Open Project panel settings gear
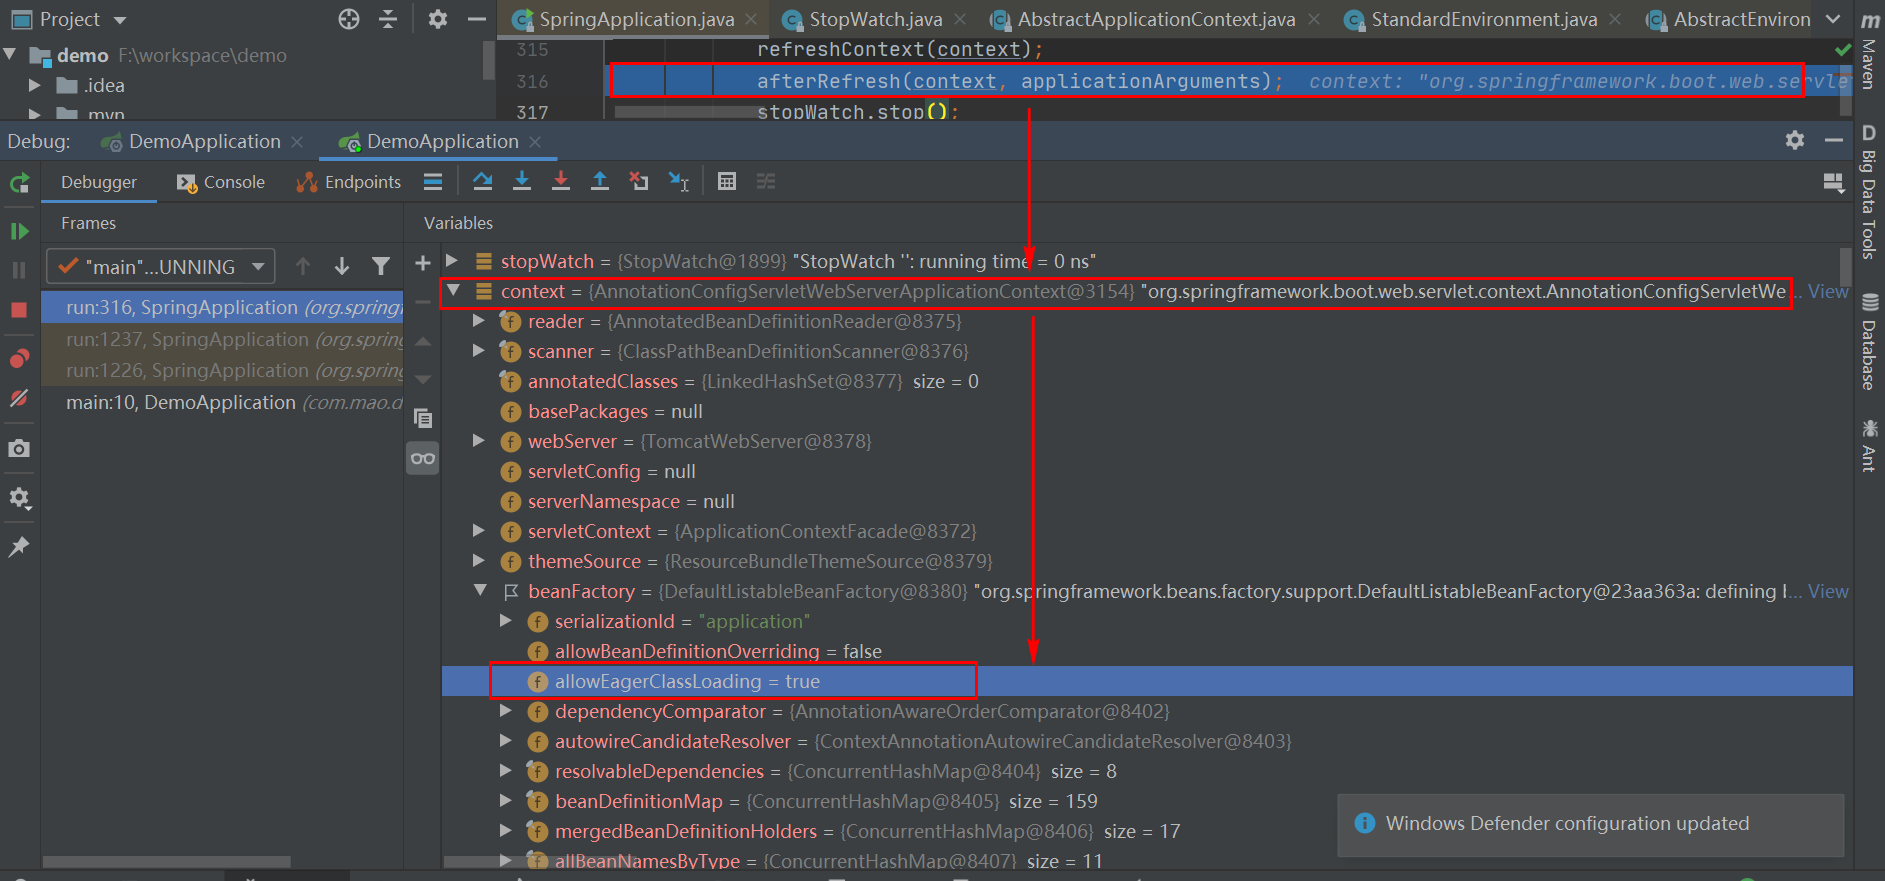Screen dimensions: 1885x881 (438, 19)
